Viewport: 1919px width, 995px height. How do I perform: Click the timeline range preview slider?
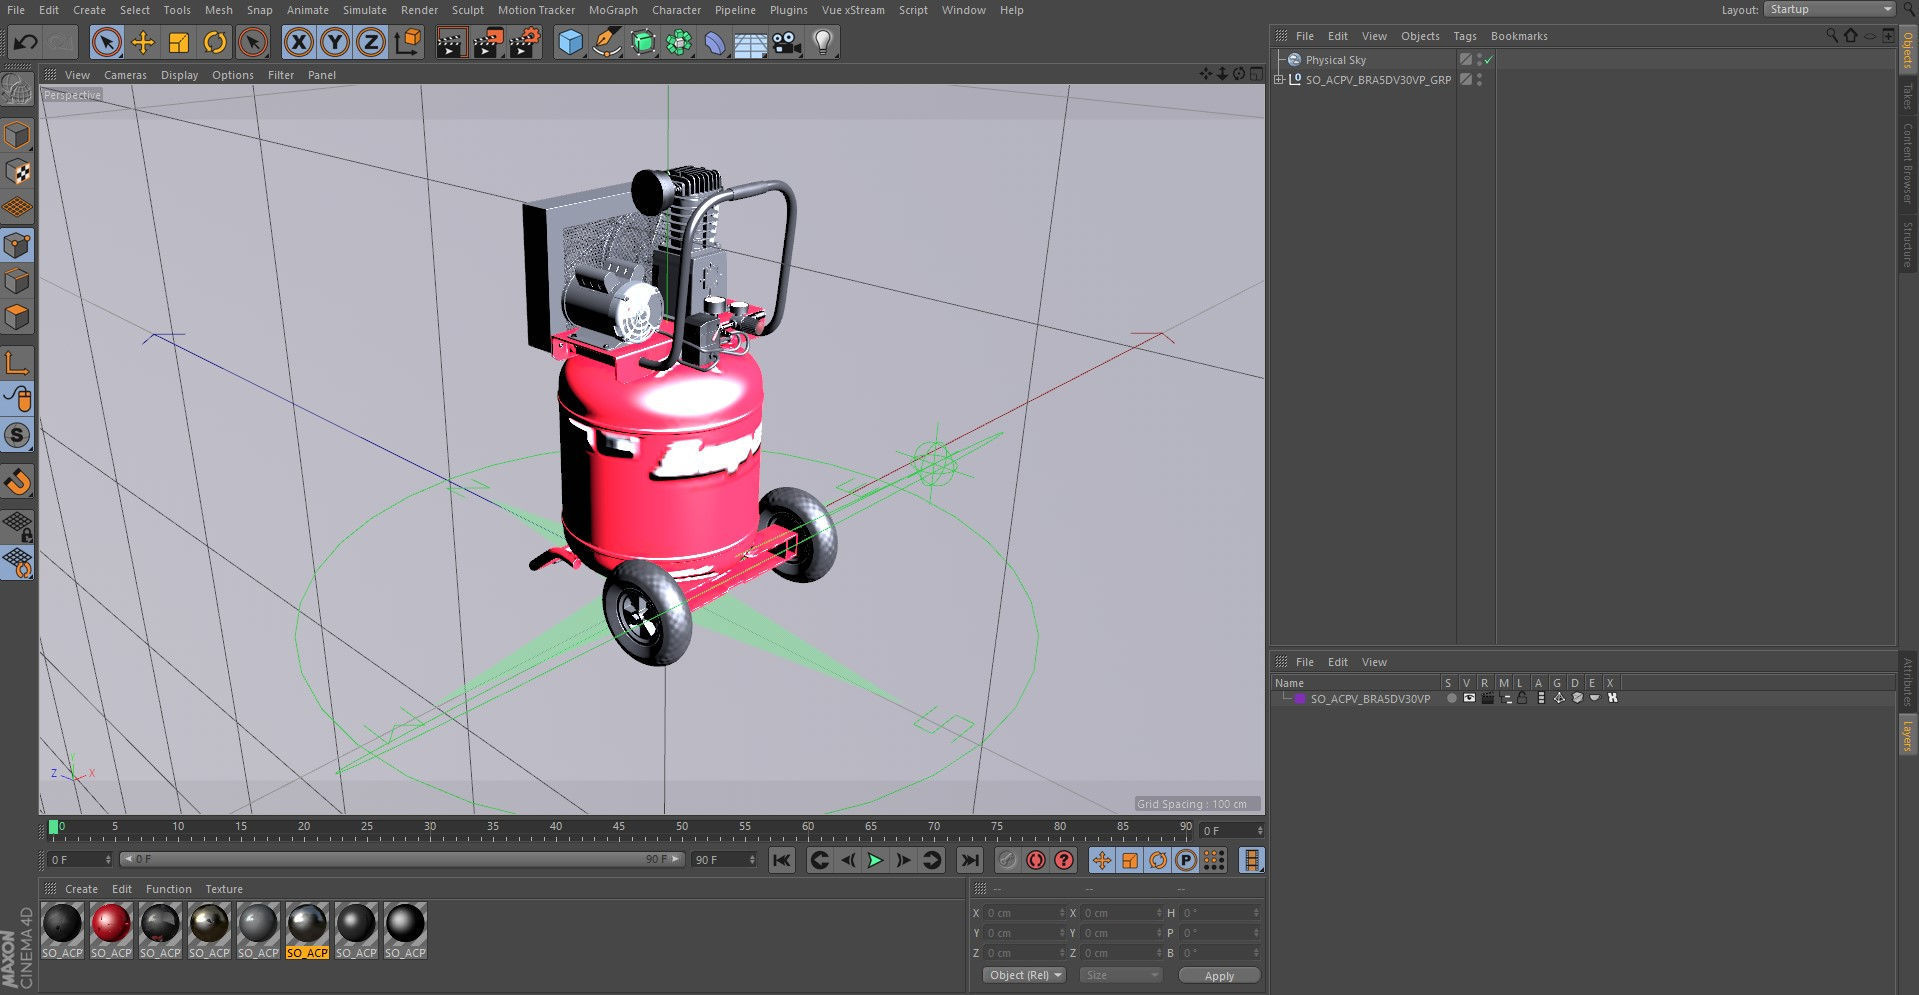[402, 859]
